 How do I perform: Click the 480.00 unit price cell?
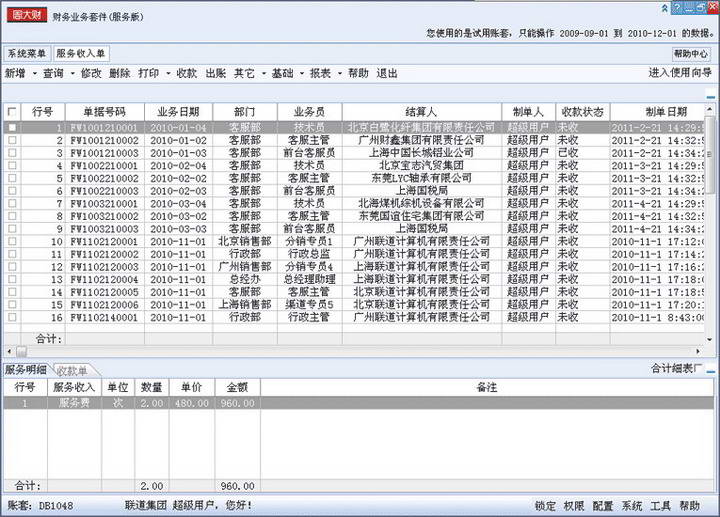191,403
